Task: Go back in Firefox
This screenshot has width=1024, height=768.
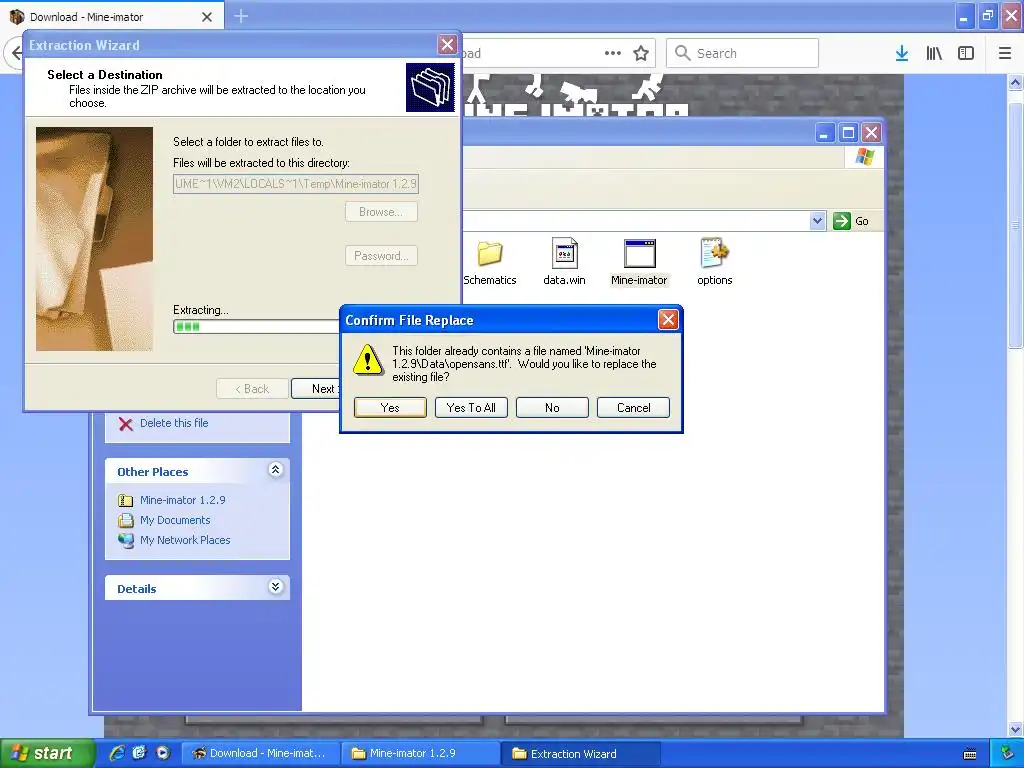Action: [x=14, y=53]
